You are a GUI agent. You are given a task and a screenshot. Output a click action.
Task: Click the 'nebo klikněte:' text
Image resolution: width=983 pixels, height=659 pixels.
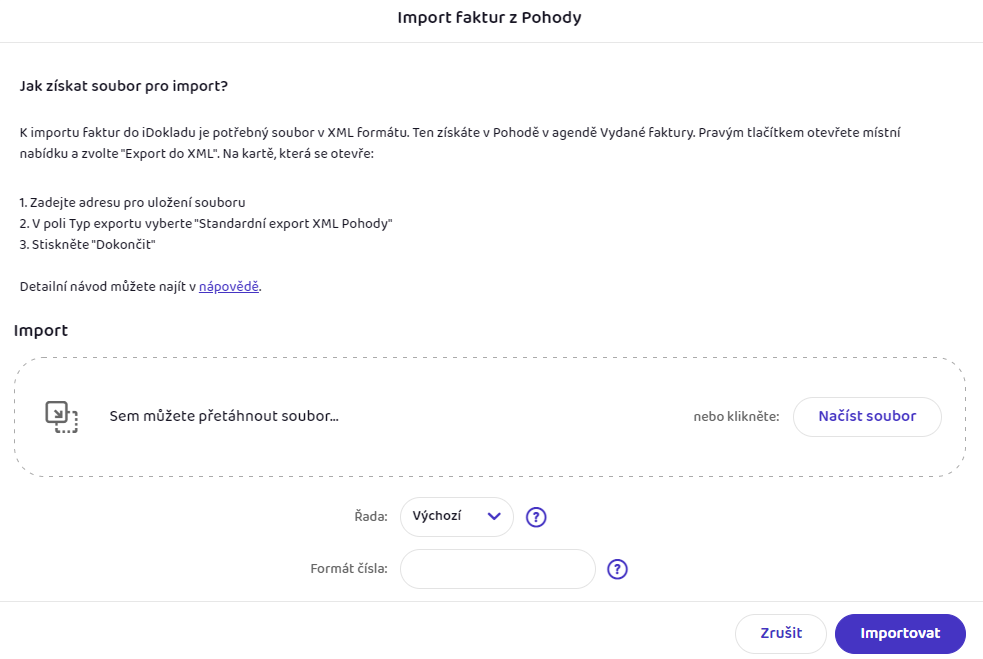737,417
